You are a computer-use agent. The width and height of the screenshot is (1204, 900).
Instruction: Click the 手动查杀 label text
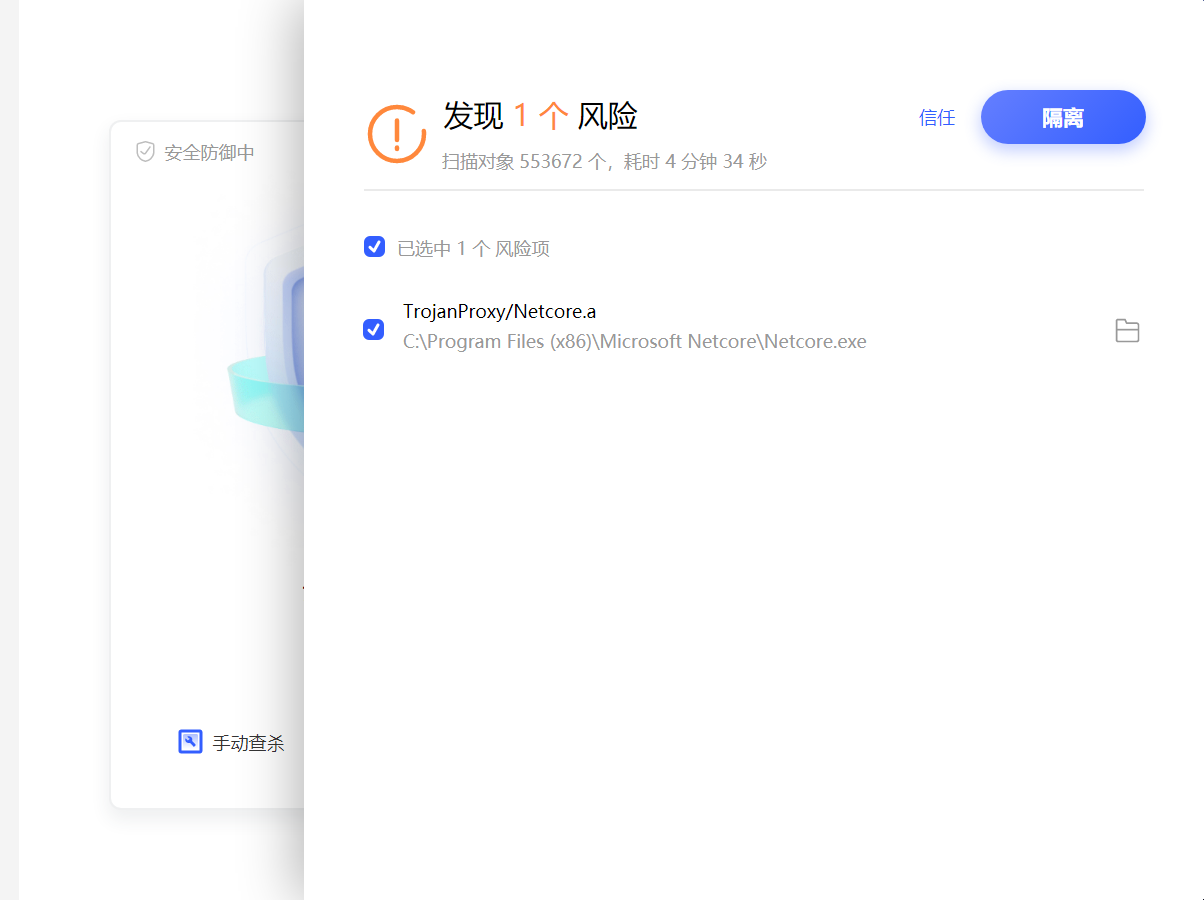pos(248,743)
